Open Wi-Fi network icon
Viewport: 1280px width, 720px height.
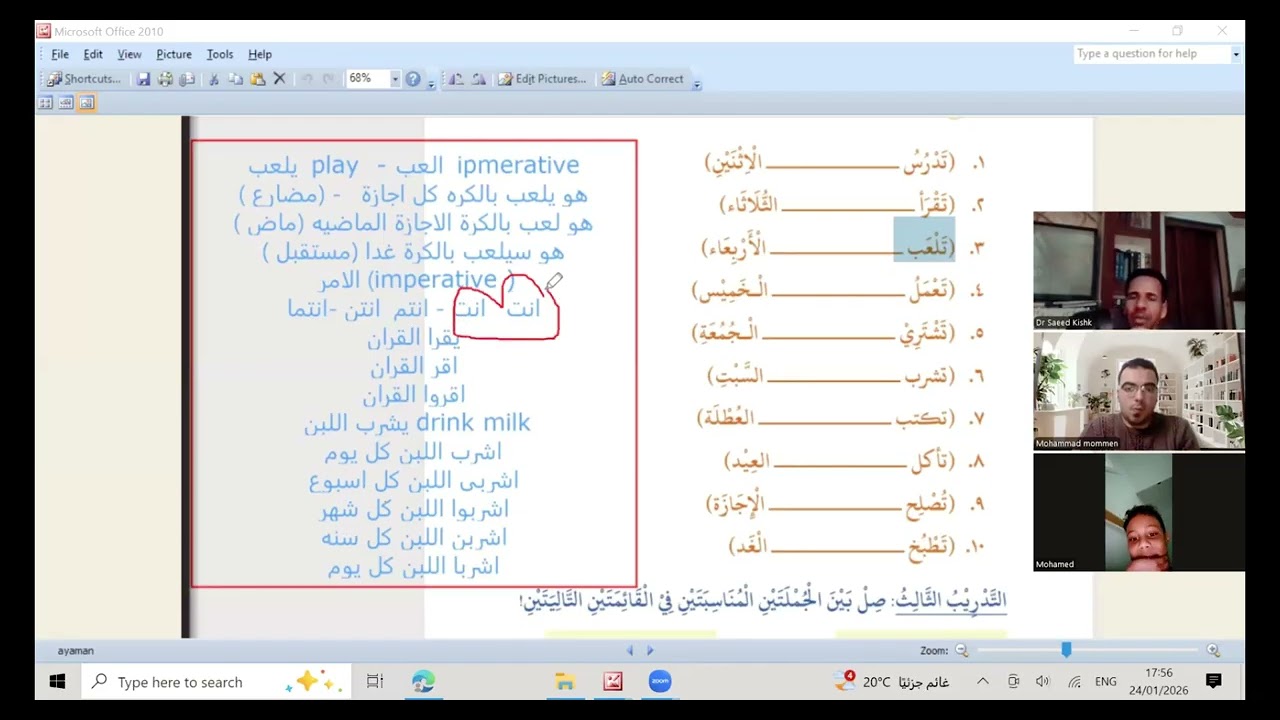(1074, 682)
